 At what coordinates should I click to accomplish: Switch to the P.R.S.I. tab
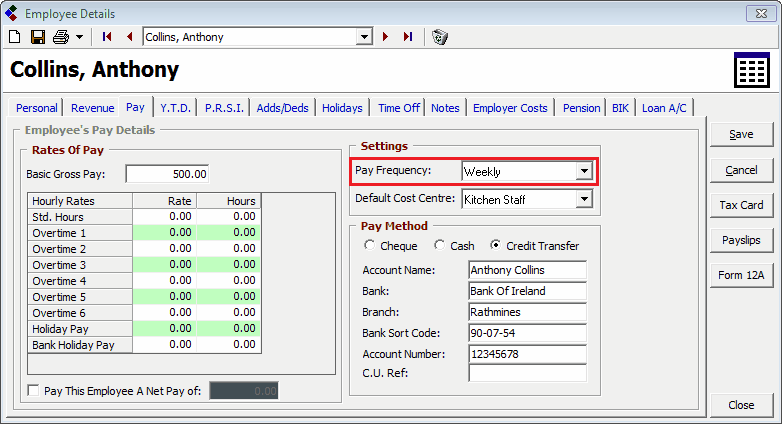224,108
